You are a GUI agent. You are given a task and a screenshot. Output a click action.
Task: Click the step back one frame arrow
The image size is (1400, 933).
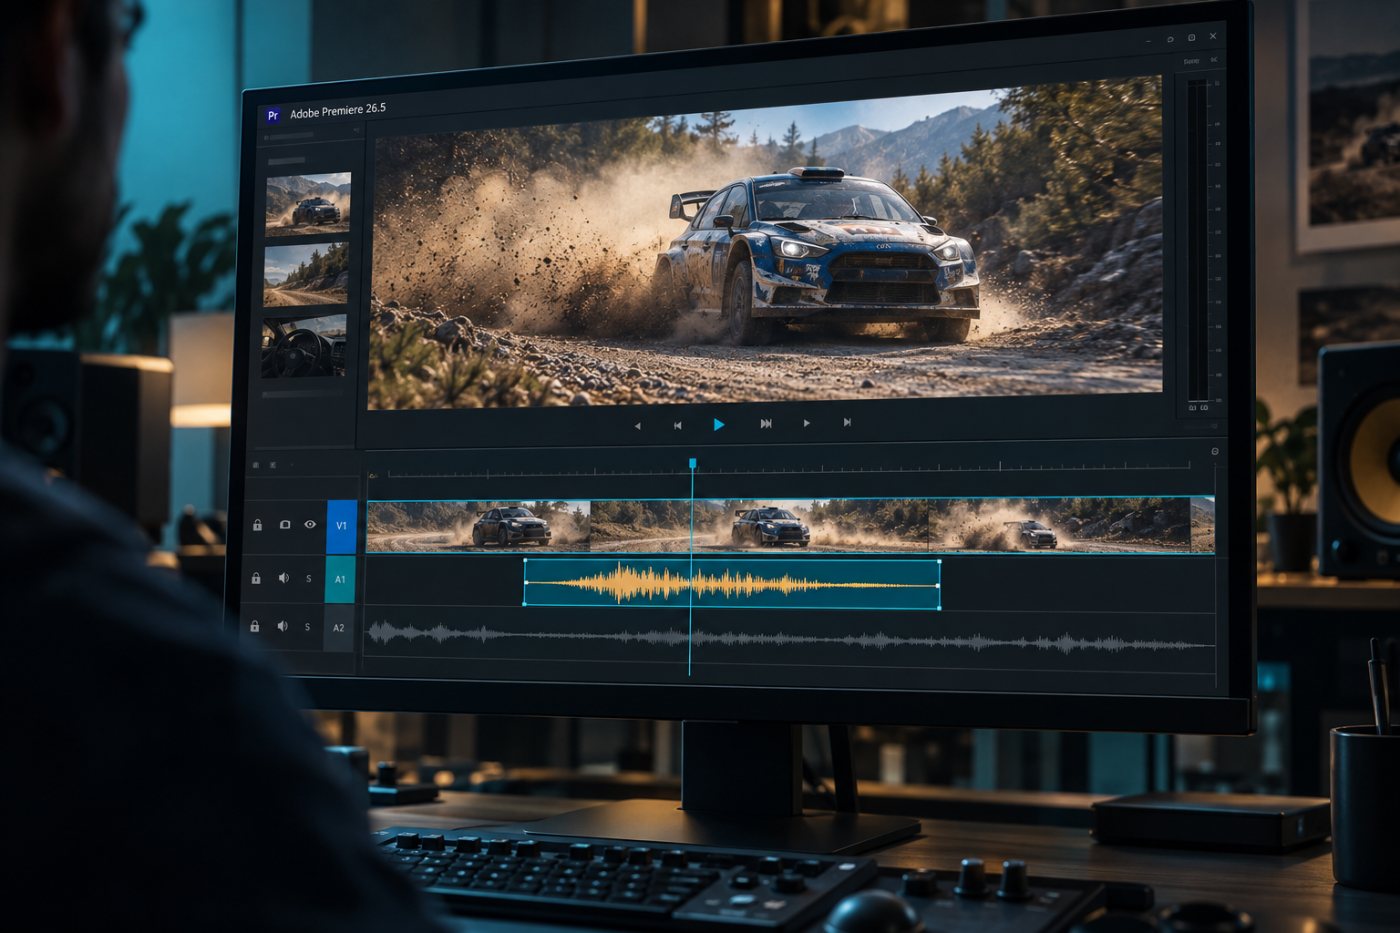pos(637,426)
